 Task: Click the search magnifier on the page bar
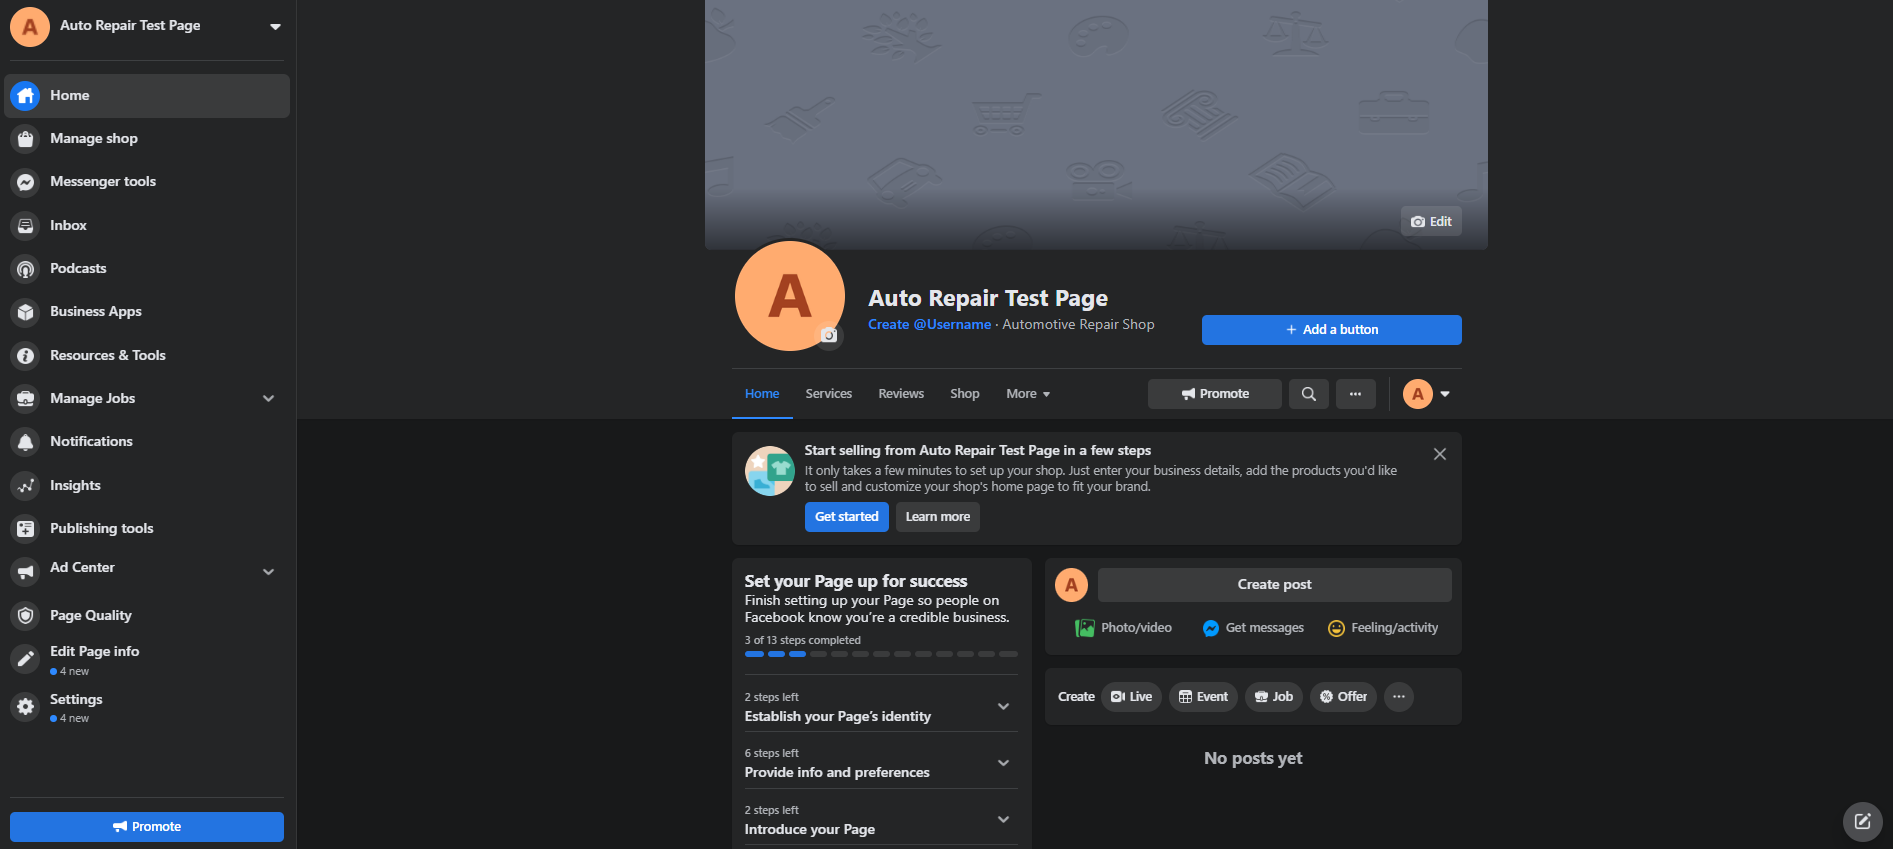pos(1309,394)
